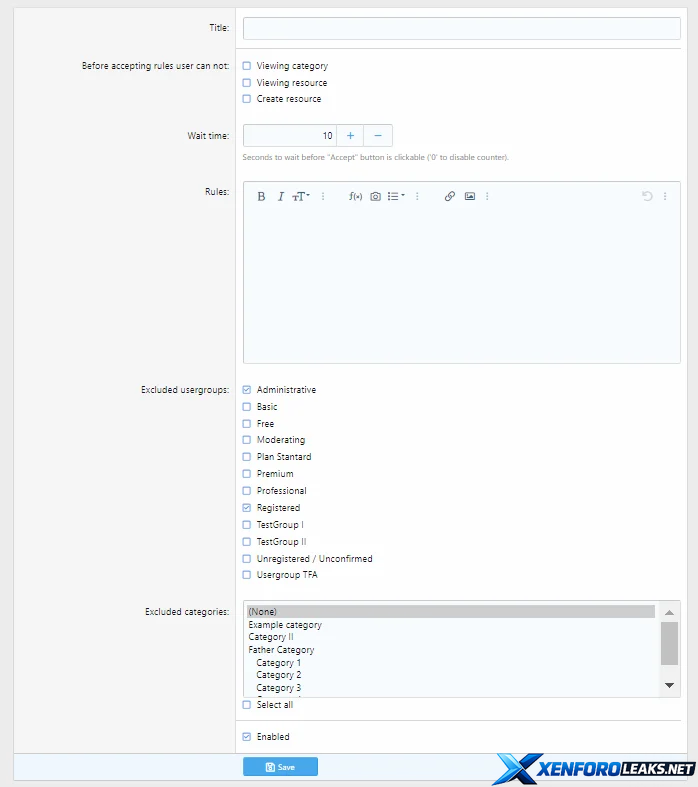Insert an image into the Rules editor
Viewport: 698px width, 787px height.
[469, 197]
